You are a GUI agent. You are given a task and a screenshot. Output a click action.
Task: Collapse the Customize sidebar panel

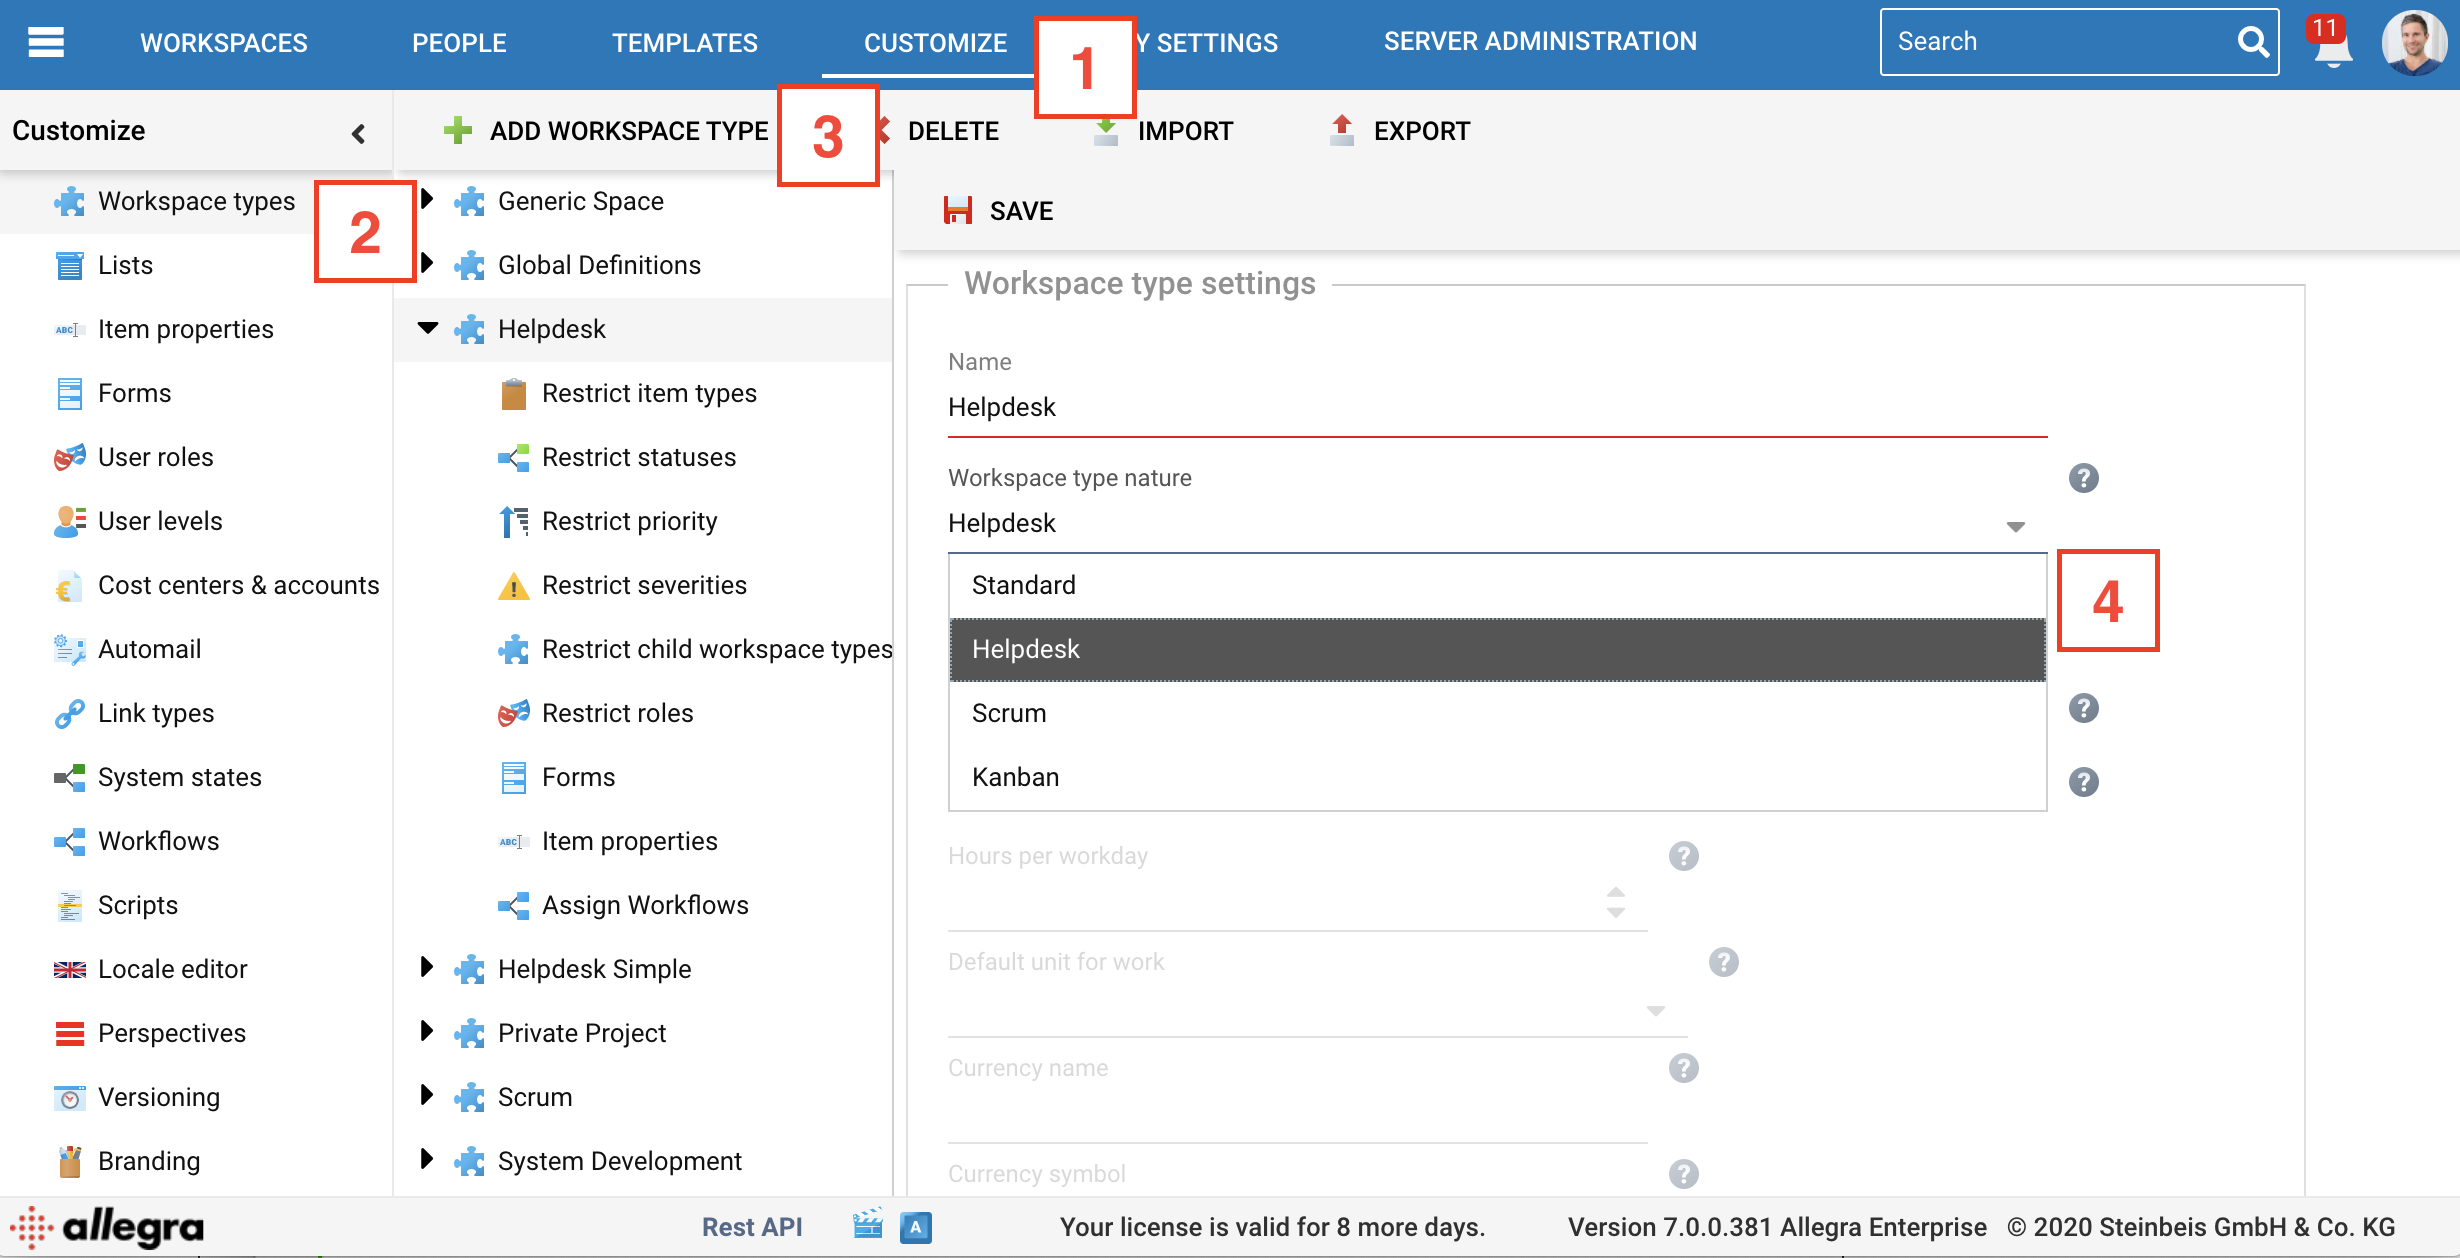[x=358, y=133]
